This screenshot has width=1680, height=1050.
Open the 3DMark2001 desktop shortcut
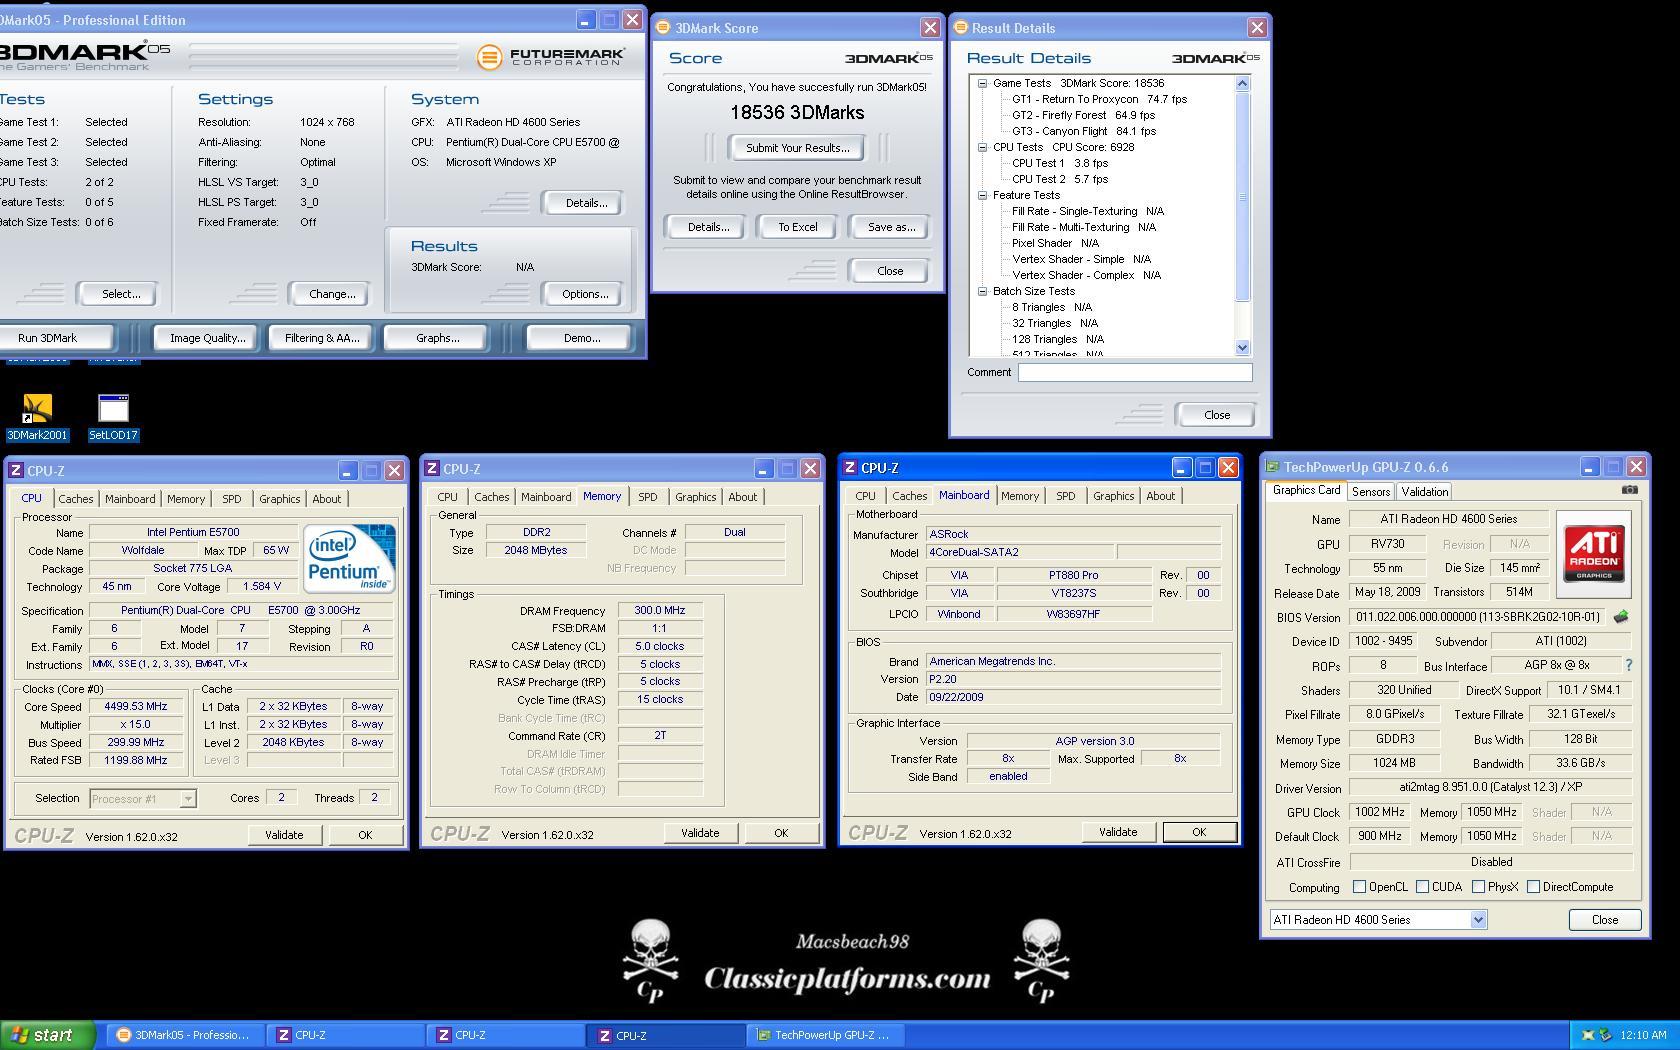(37, 417)
